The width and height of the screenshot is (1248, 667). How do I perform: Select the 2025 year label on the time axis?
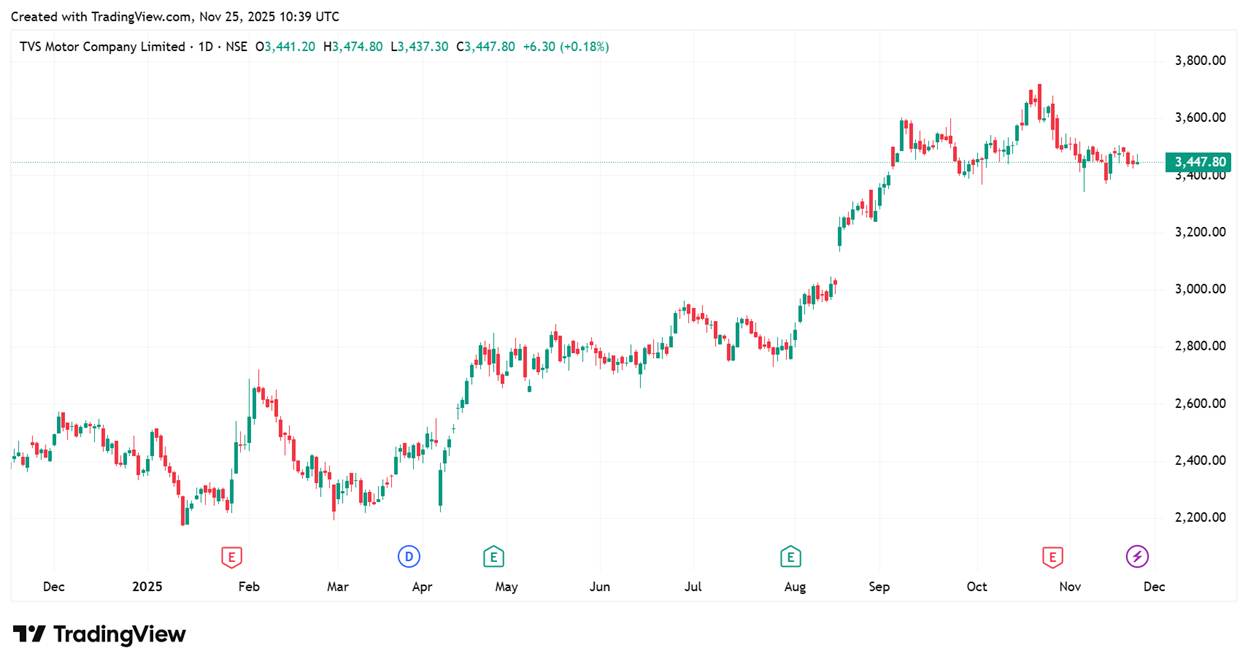[147, 587]
